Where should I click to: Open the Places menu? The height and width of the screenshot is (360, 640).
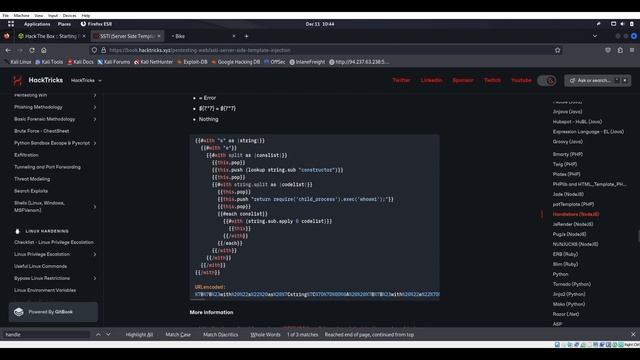coord(64,24)
